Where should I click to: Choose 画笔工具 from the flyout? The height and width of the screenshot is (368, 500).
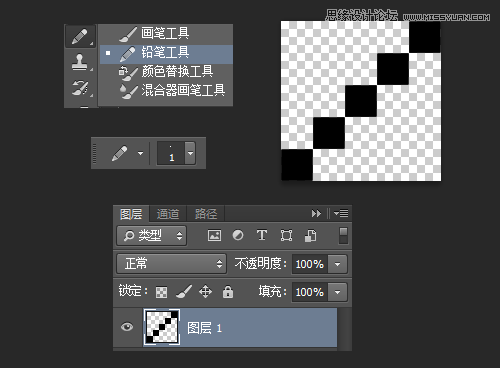tap(166, 34)
